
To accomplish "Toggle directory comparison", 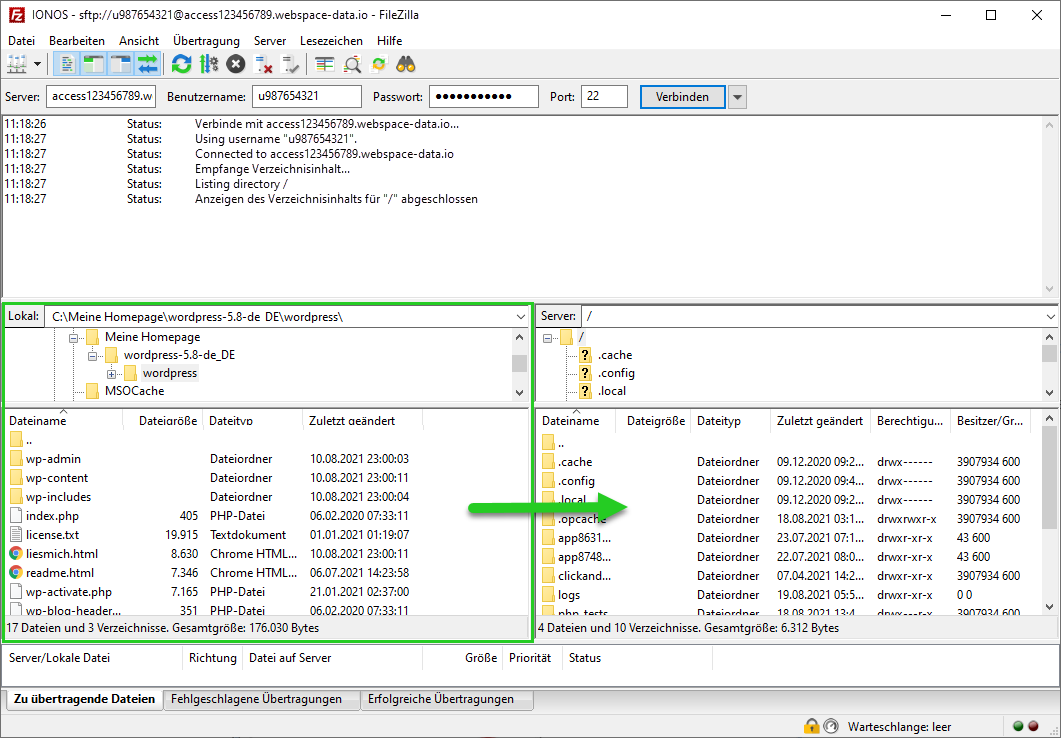I will click(x=353, y=64).
